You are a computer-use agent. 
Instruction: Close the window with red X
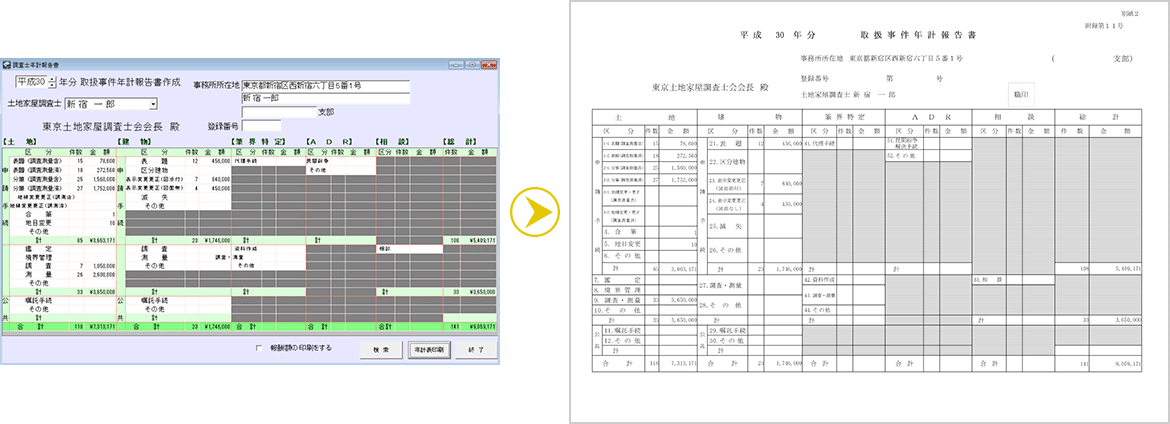[x=488, y=63]
